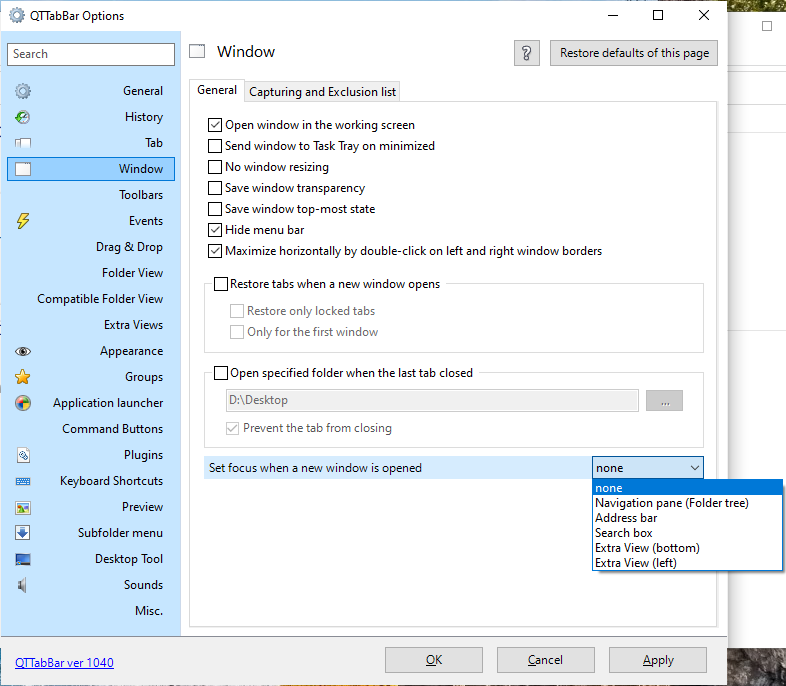Screen dimensions: 786x686
Task: Click the Application launcher icon
Action: tap(23, 403)
